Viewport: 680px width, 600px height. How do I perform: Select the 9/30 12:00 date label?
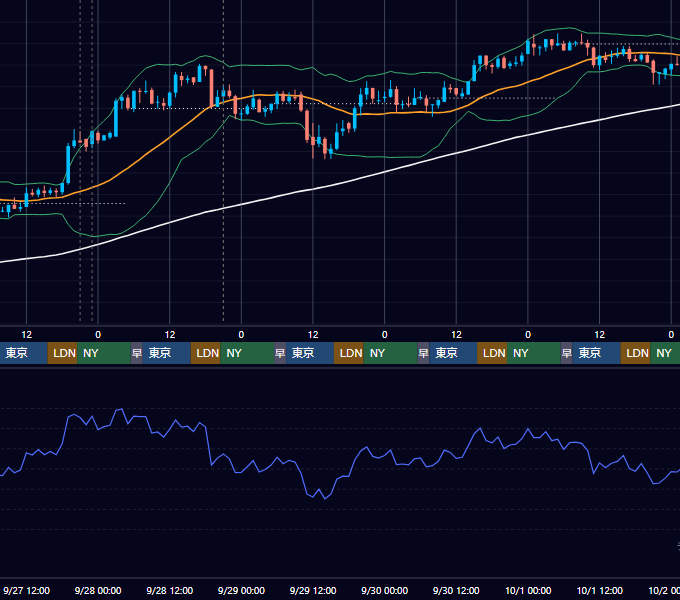(456, 590)
